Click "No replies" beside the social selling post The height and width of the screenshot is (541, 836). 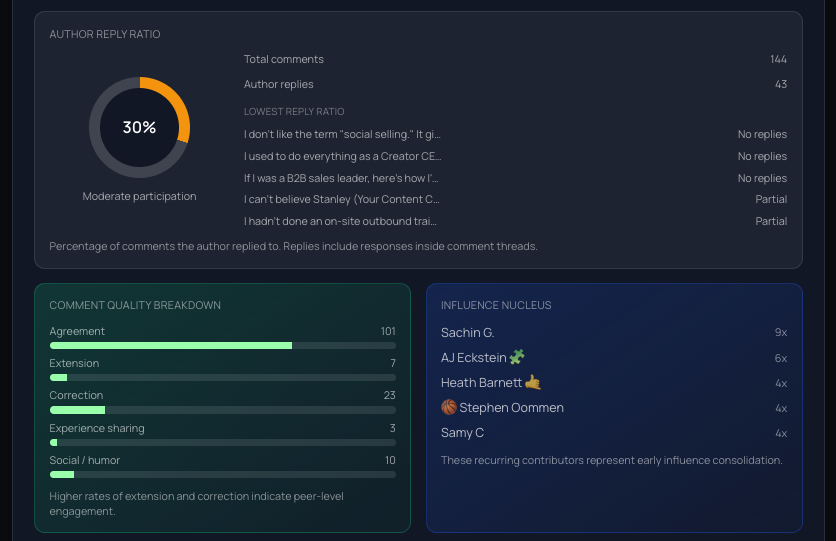click(762, 134)
